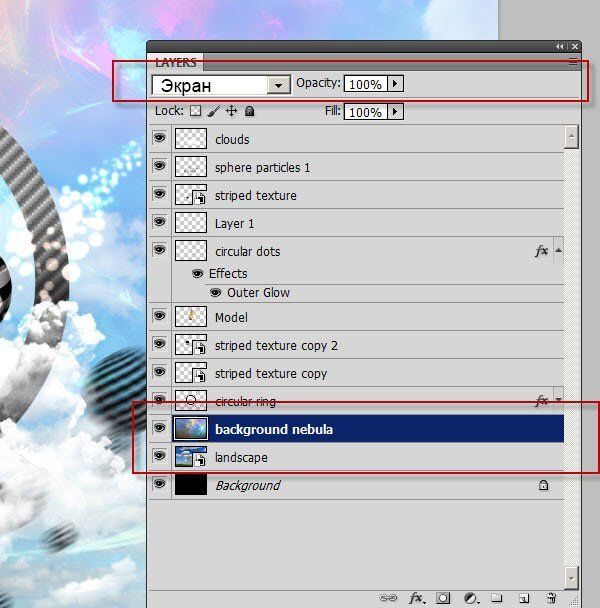
Task: Hide striped texture copy layer
Action: (159, 371)
